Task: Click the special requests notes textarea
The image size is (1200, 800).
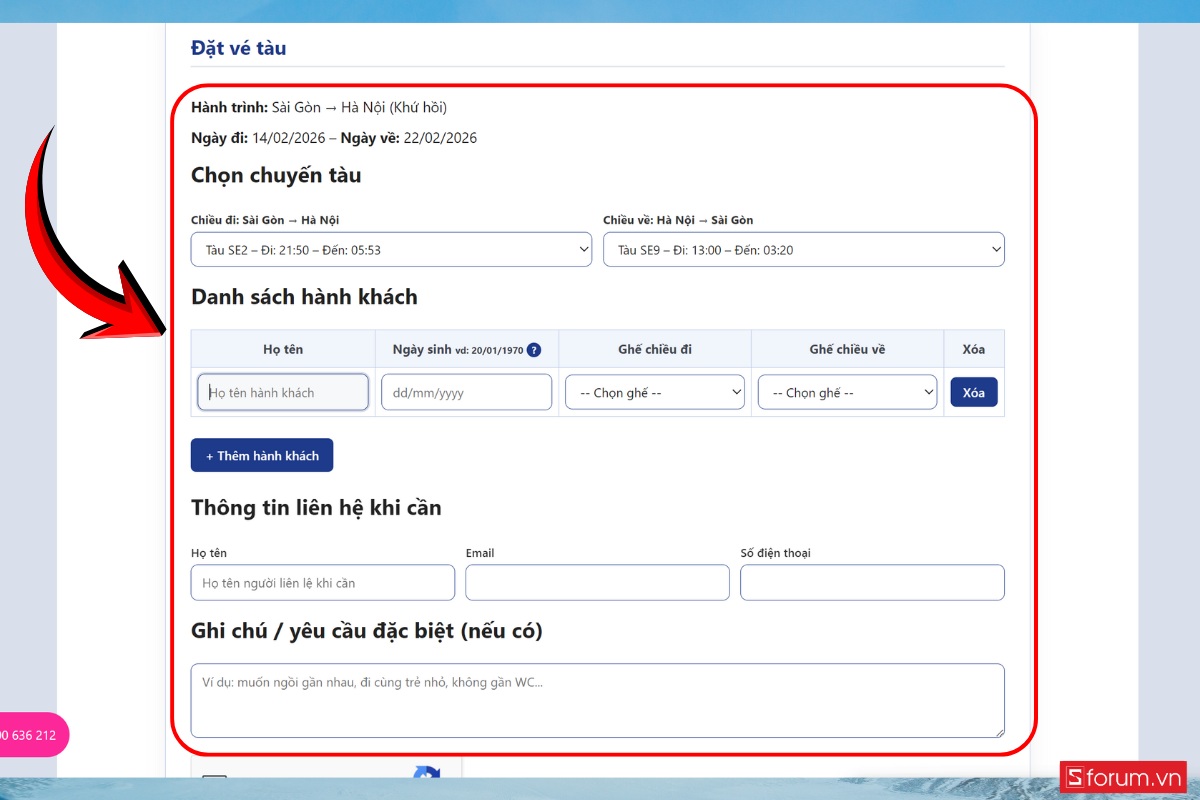Action: click(x=597, y=698)
